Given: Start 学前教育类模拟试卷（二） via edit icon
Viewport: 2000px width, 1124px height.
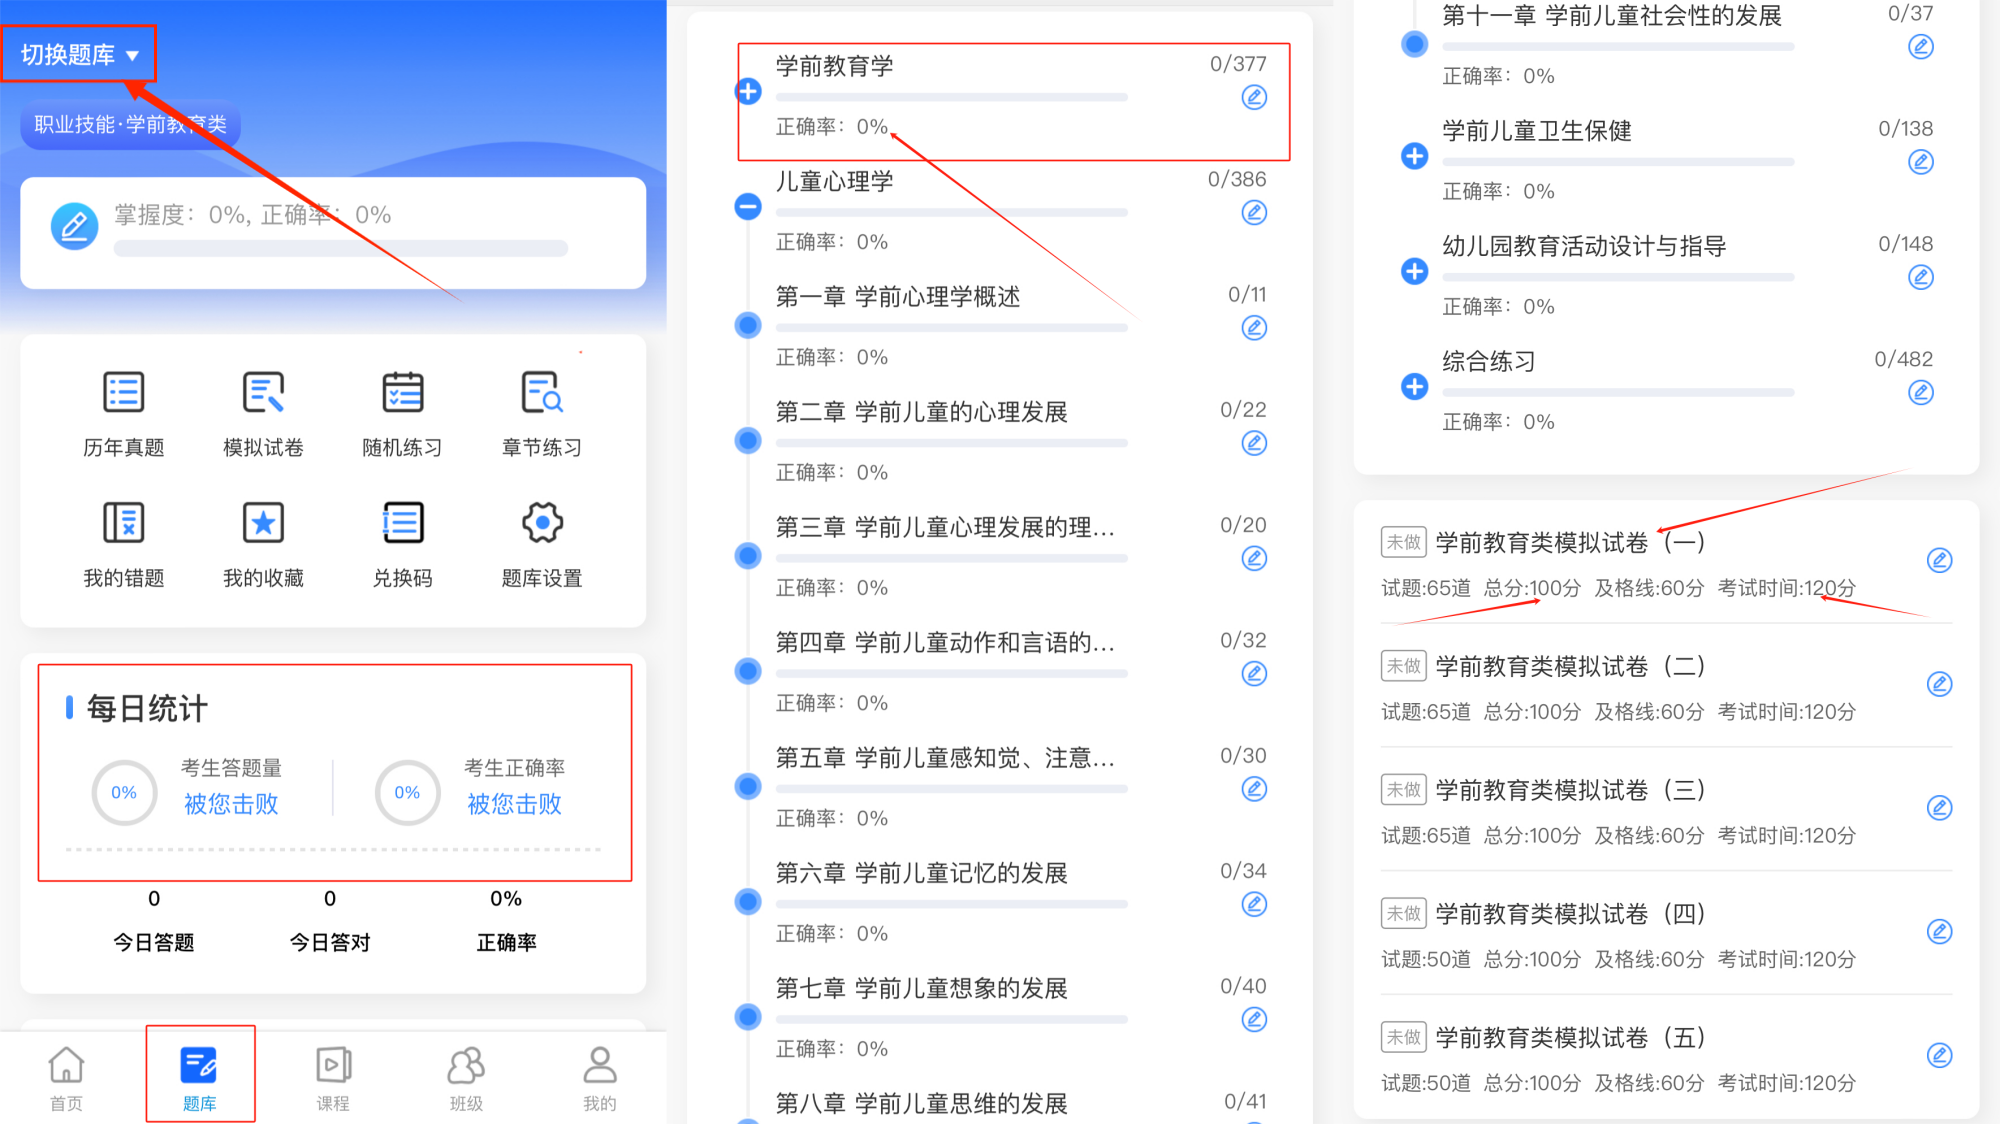Looking at the screenshot, I should tap(1940, 684).
